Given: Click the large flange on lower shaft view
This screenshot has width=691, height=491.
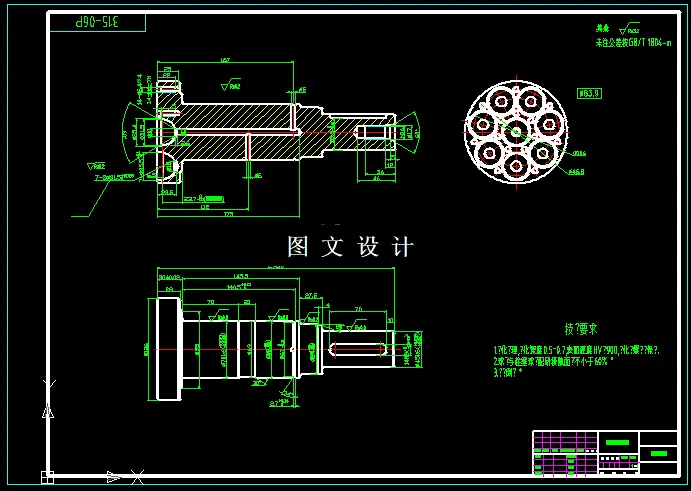Looking at the screenshot, I should point(169,349).
